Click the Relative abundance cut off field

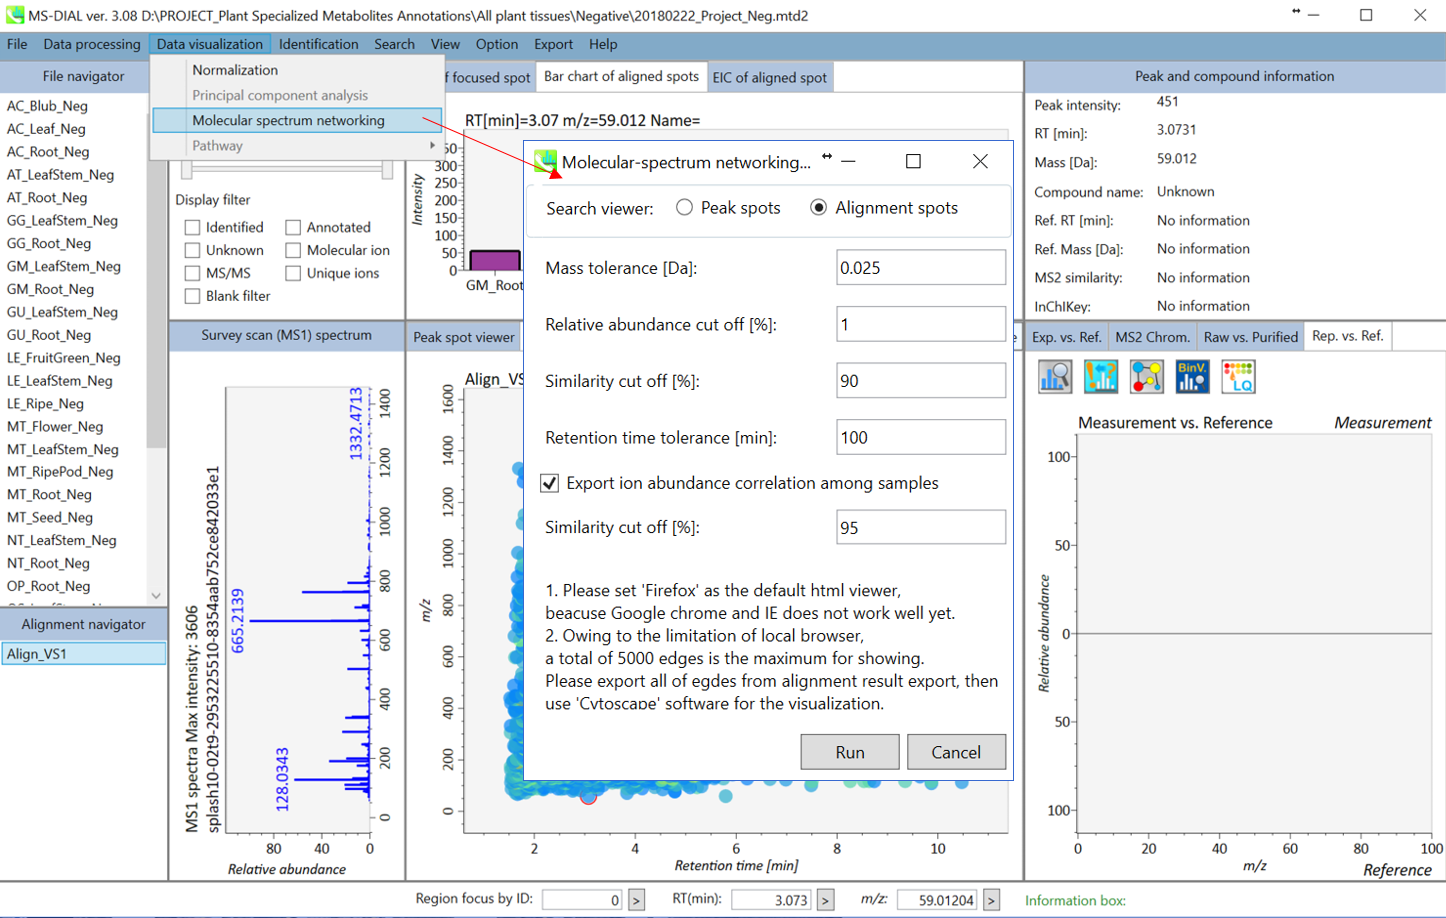tap(921, 324)
